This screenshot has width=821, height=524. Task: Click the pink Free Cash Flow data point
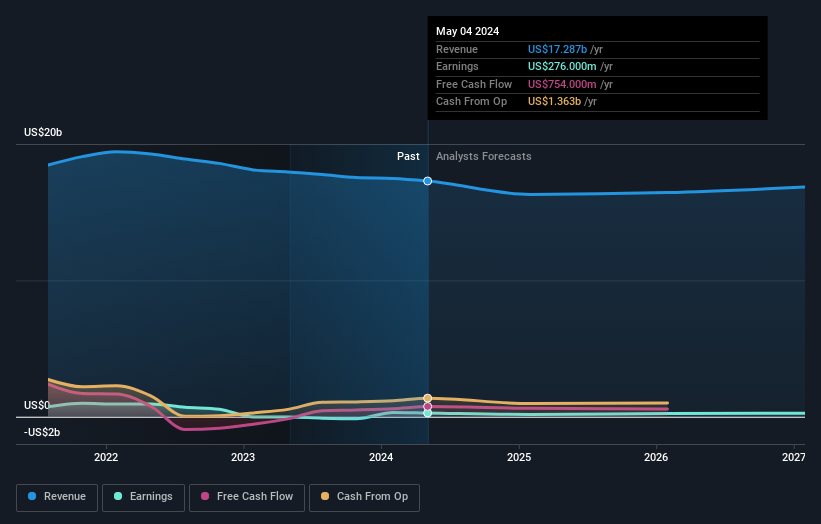point(428,406)
